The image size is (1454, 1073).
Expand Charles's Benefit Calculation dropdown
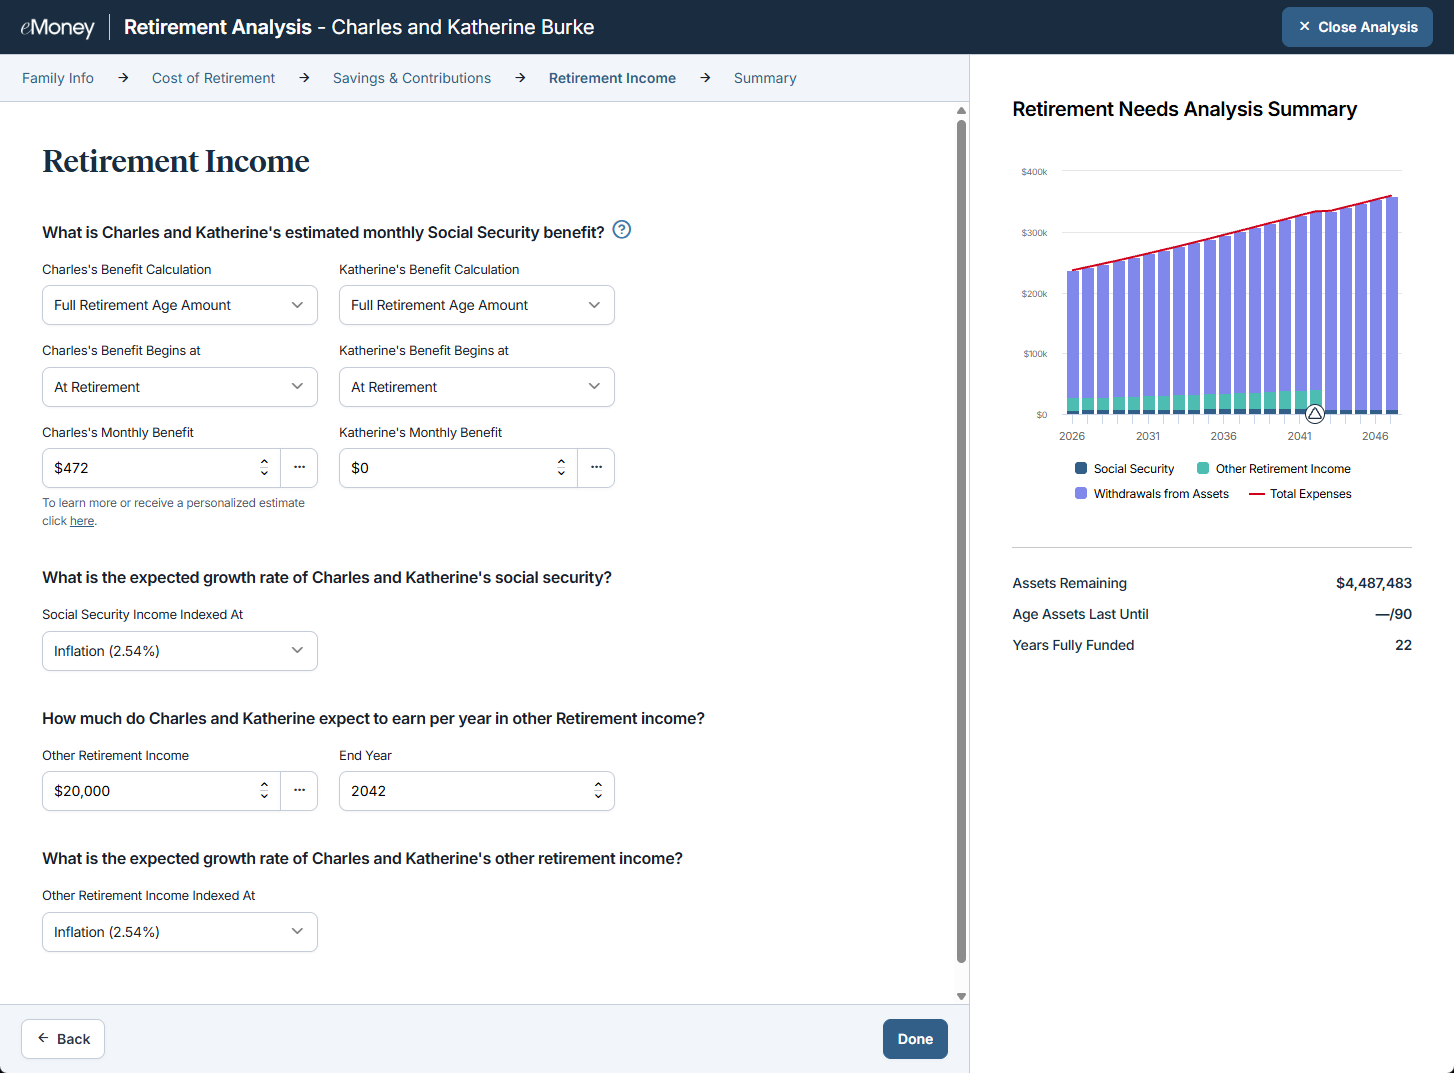pyautogui.click(x=180, y=305)
